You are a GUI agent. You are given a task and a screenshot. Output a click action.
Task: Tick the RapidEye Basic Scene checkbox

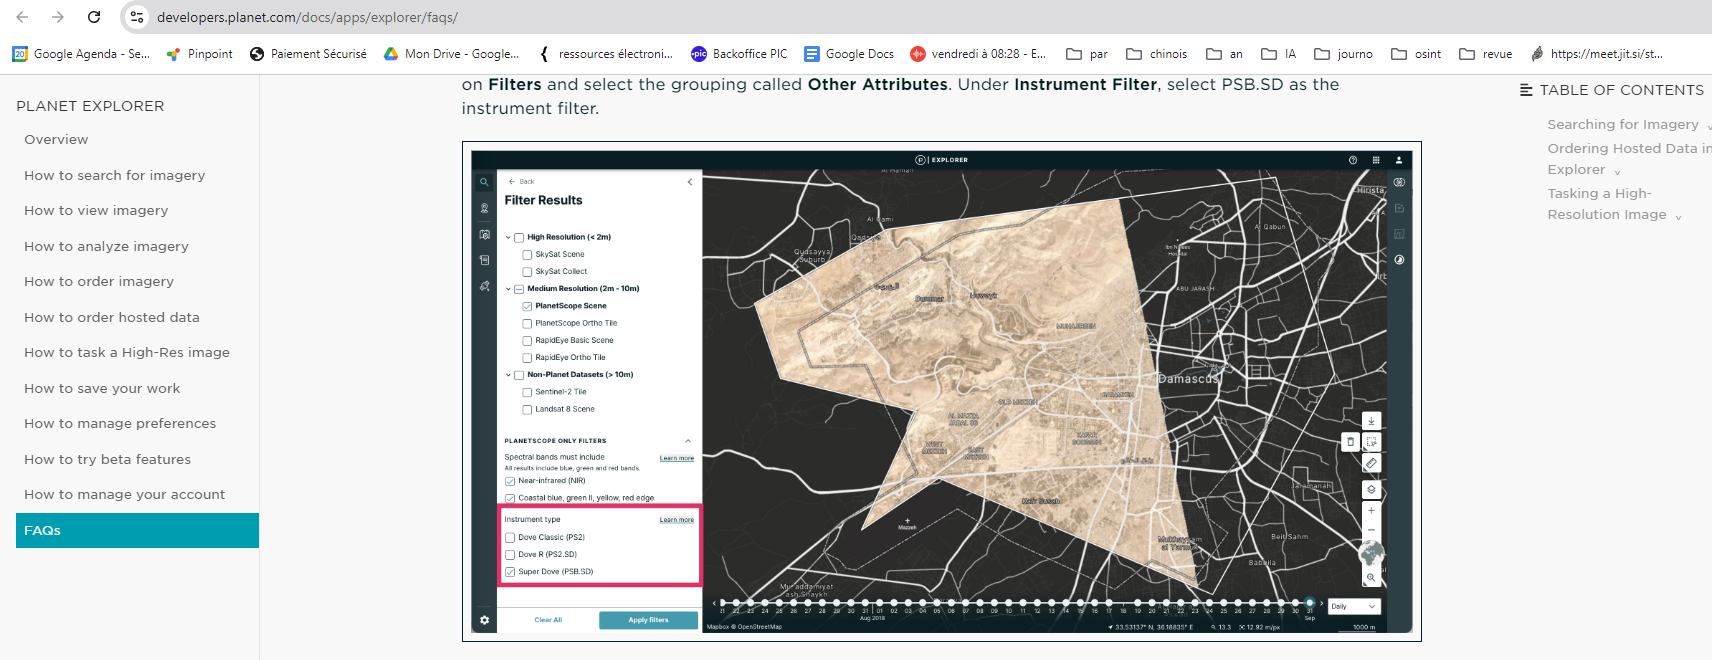point(527,341)
